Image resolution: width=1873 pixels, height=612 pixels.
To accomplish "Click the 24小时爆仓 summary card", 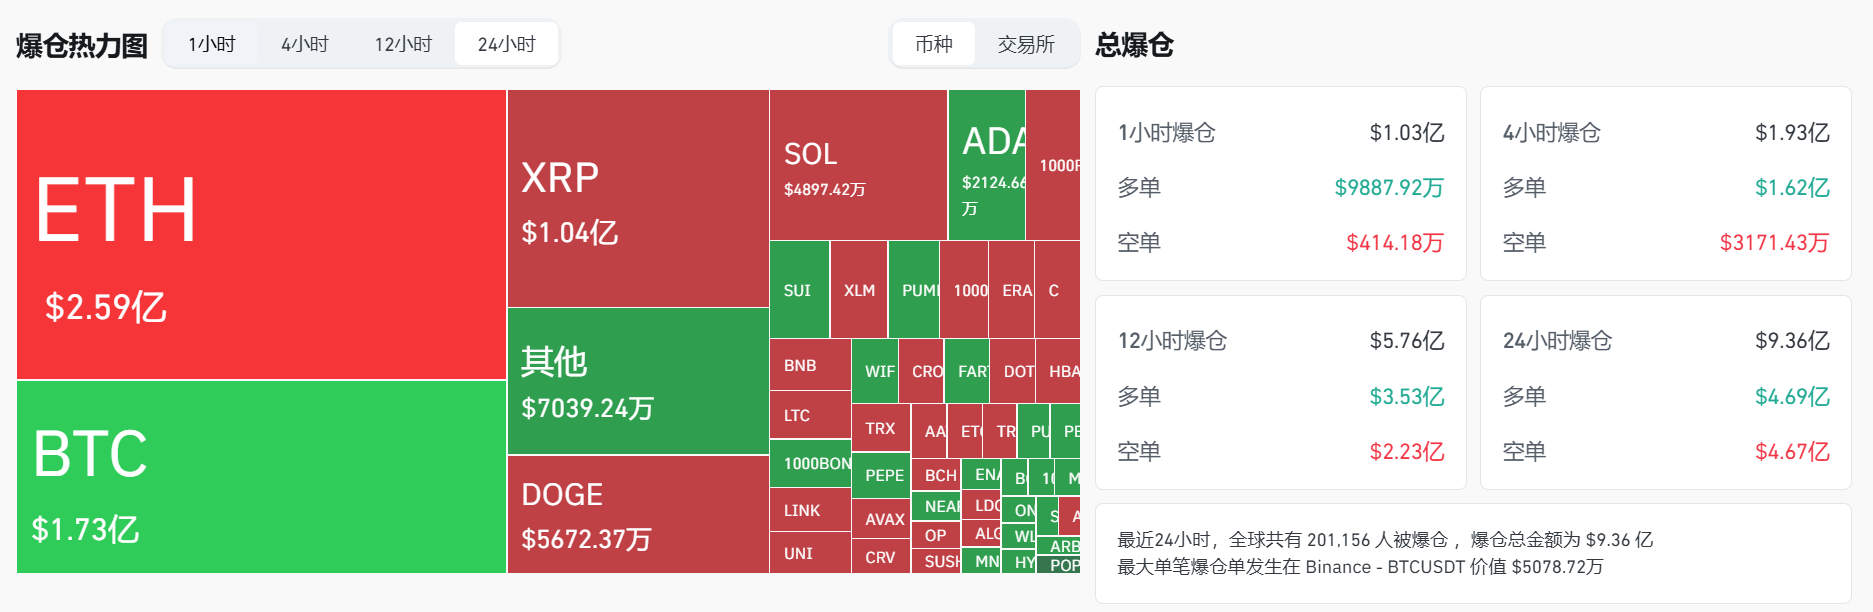I will coord(1665,393).
